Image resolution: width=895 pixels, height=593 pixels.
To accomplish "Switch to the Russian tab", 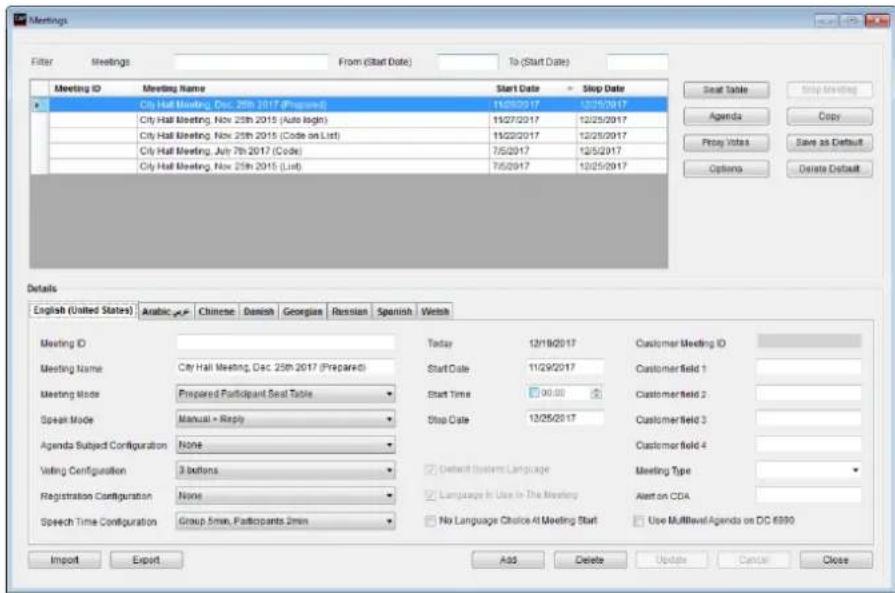I will [349, 312].
